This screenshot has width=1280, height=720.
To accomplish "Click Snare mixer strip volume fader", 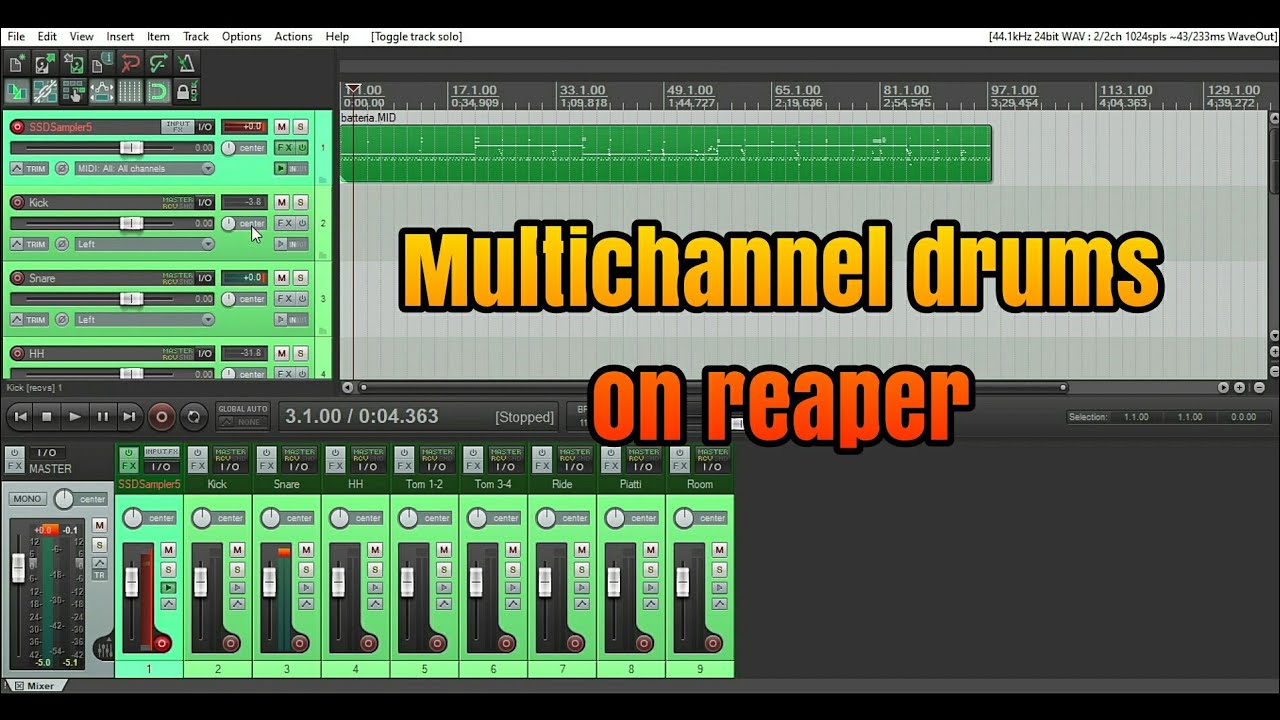I will [x=269, y=581].
